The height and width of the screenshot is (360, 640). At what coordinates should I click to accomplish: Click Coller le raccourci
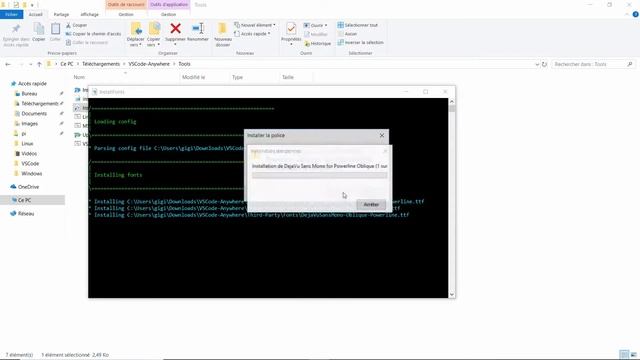(87, 42)
